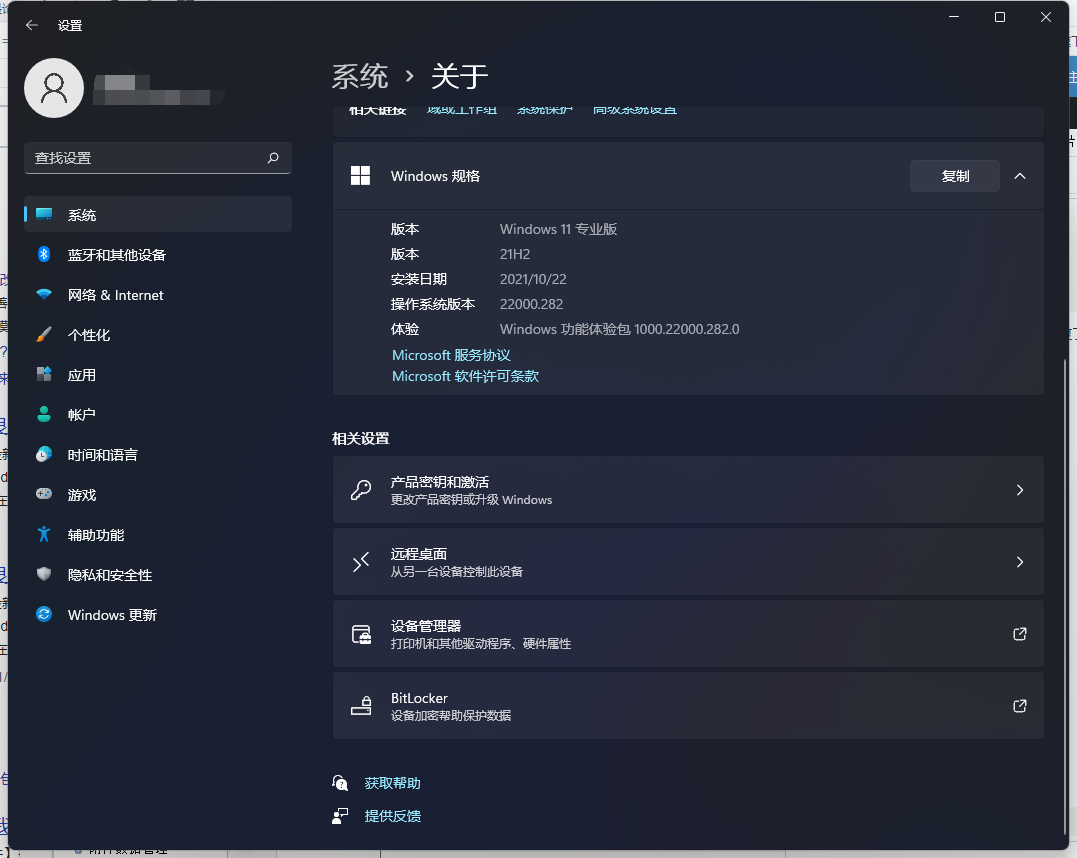Select the paintbrush icon for 个性化
This screenshot has height=858, width=1077.
44,335
